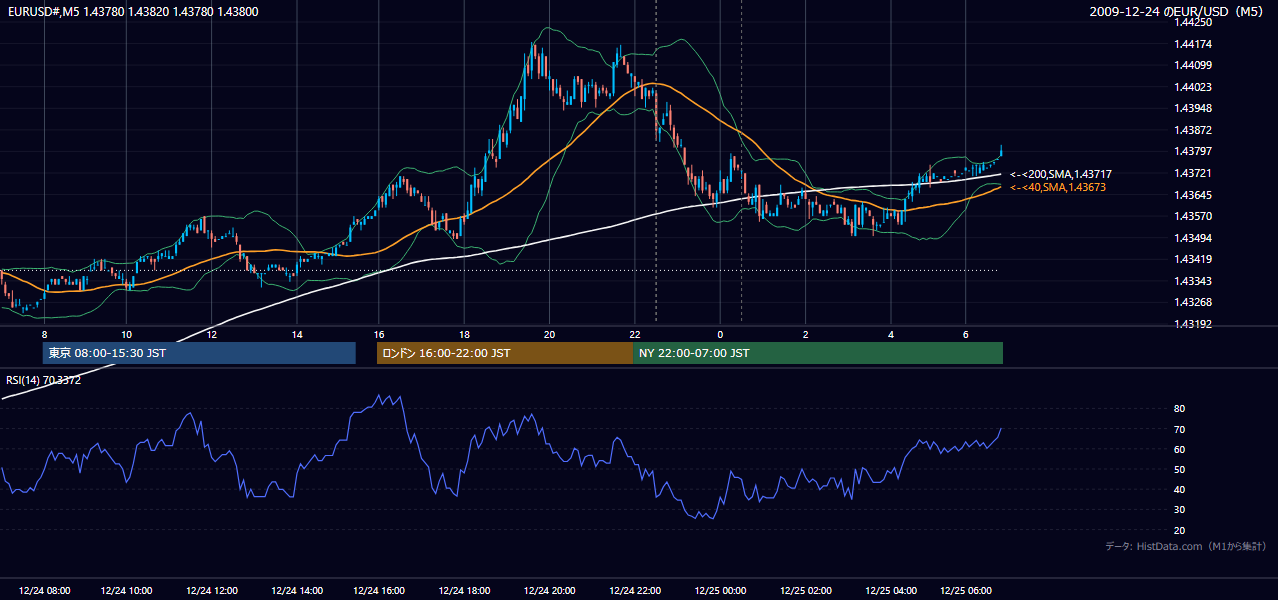Image resolution: width=1278 pixels, height=600 pixels.
Task: Click the 12/24 20:00 bottom time label
Action: (x=550, y=591)
